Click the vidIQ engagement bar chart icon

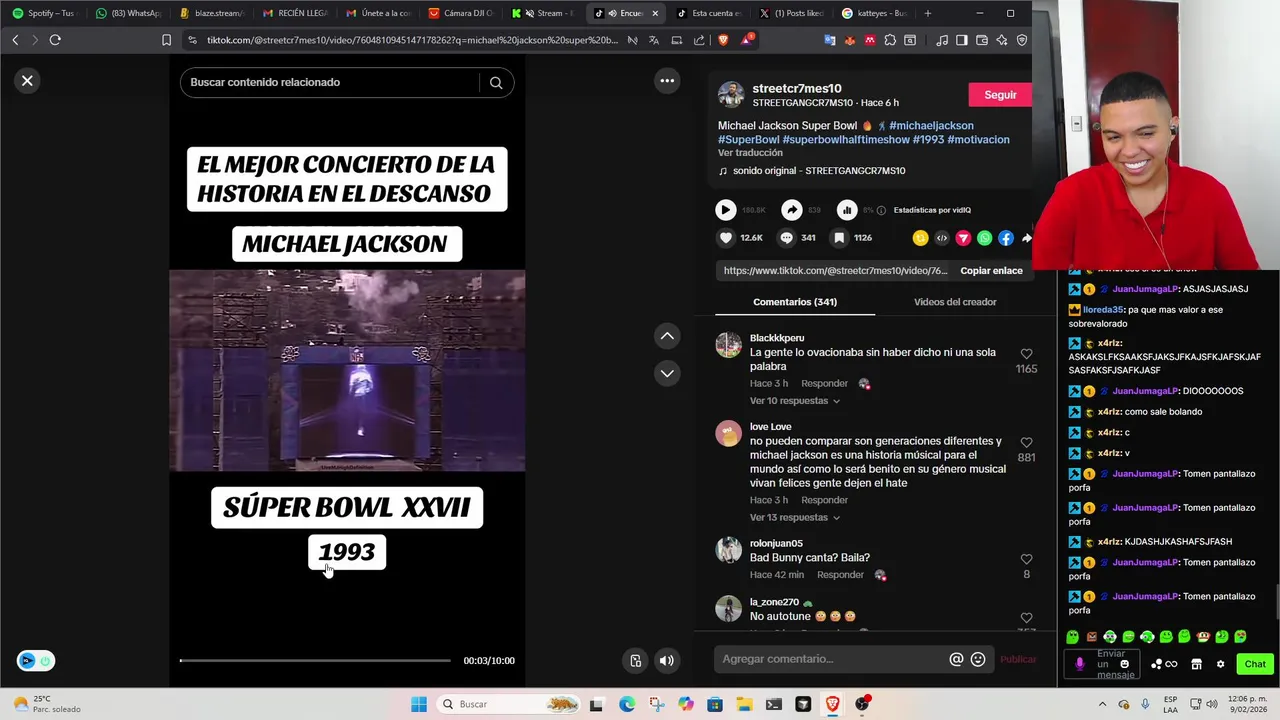tap(847, 210)
